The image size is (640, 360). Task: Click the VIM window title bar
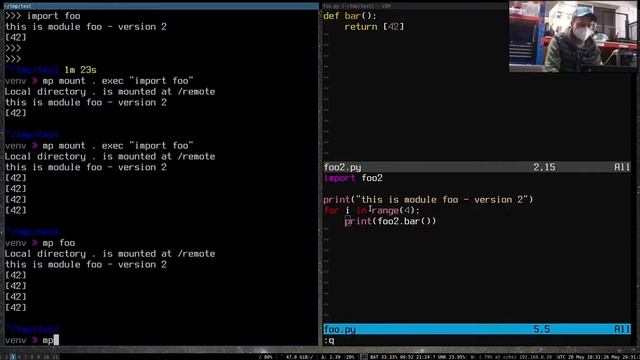pyautogui.click(x=415, y=6)
